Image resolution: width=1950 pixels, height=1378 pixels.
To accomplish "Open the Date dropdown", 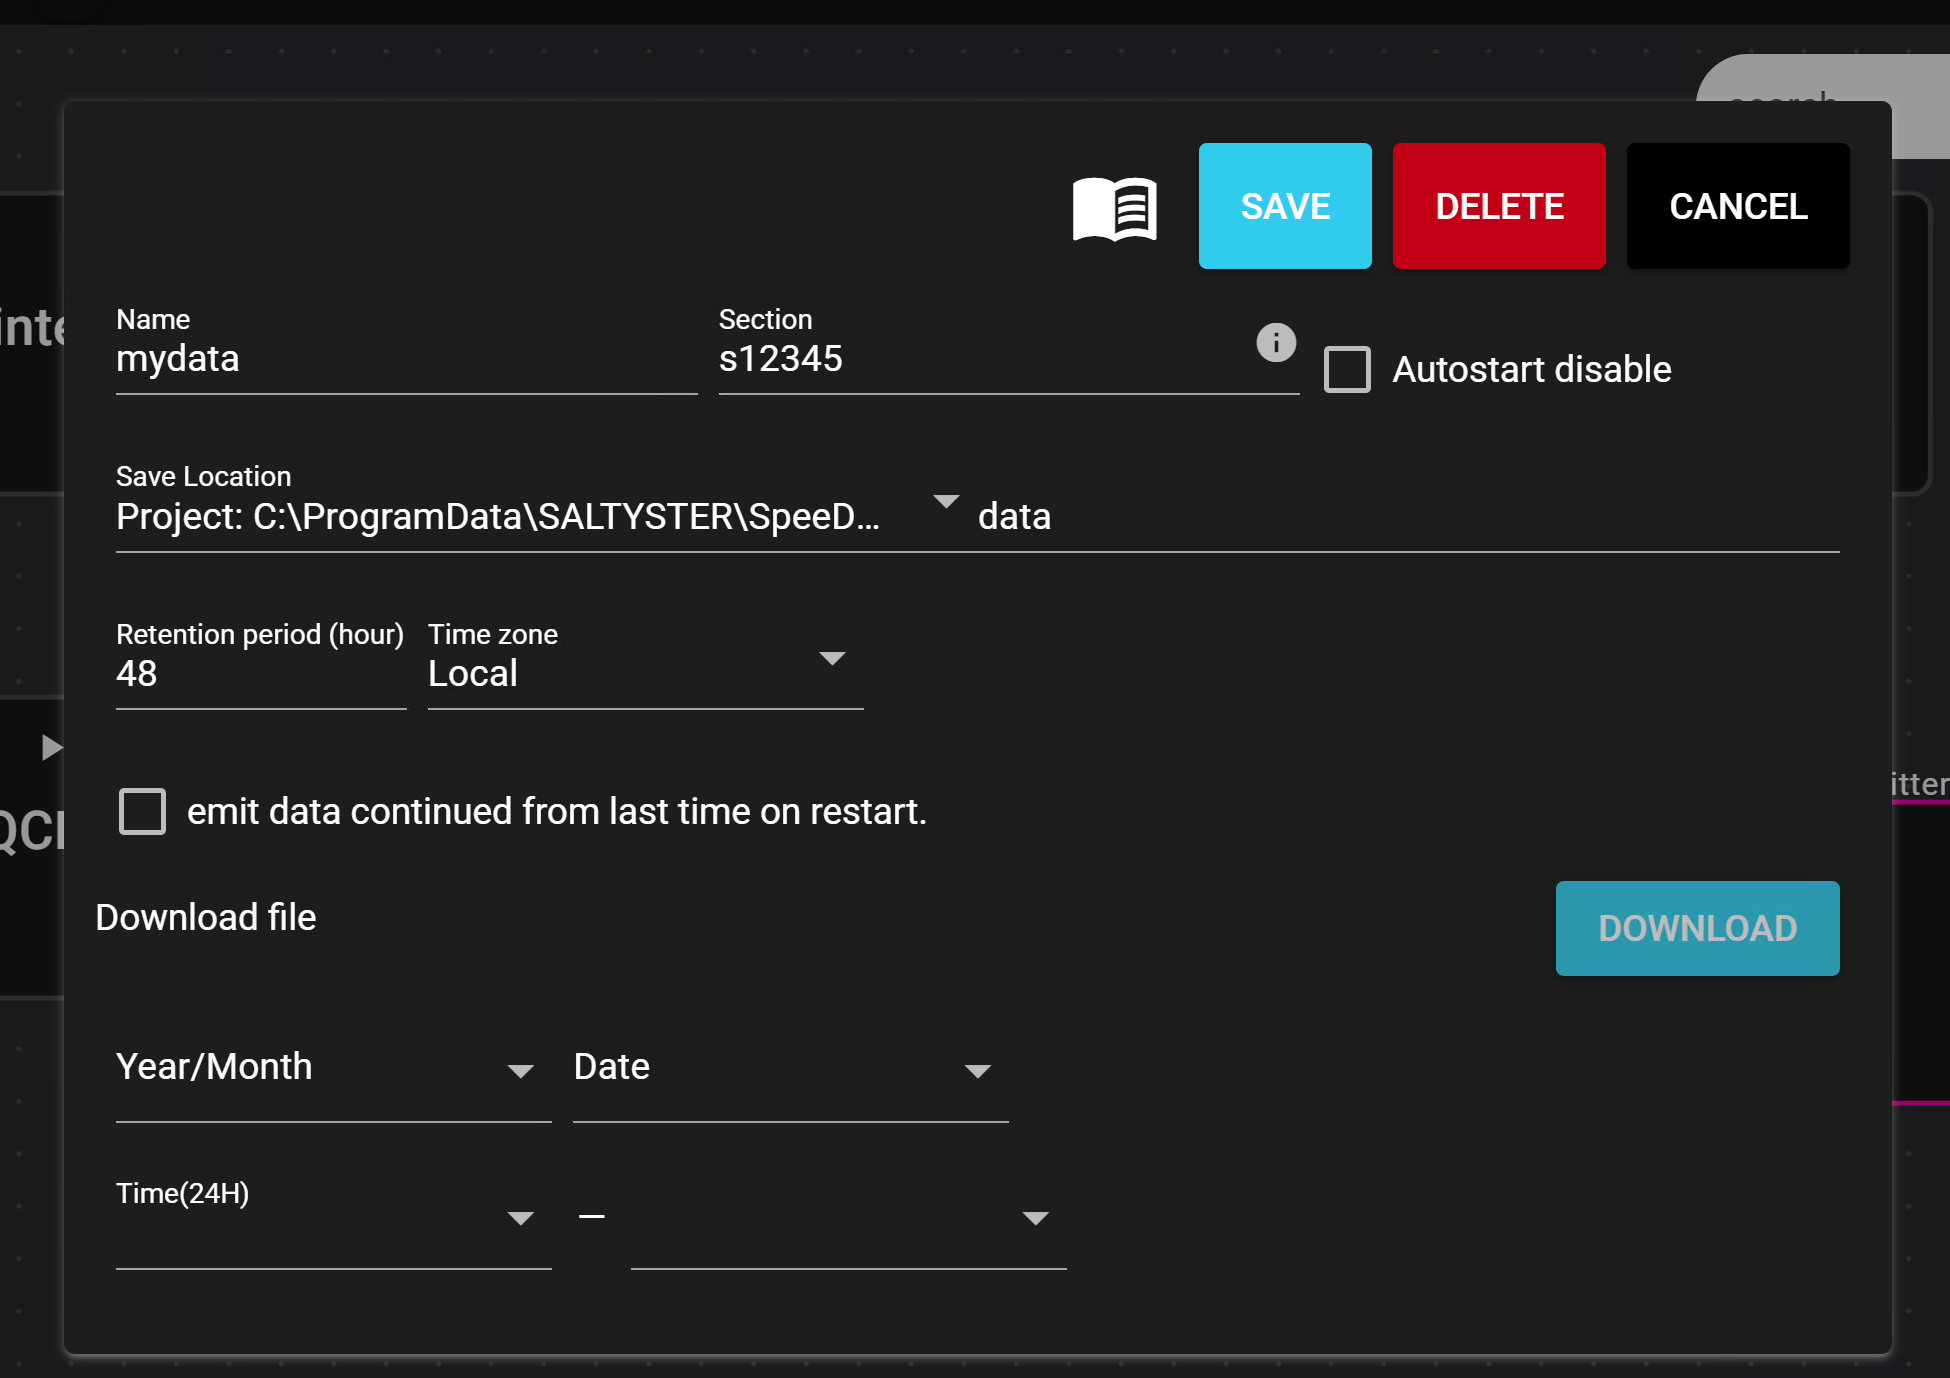I will pyautogui.click(x=977, y=1071).
